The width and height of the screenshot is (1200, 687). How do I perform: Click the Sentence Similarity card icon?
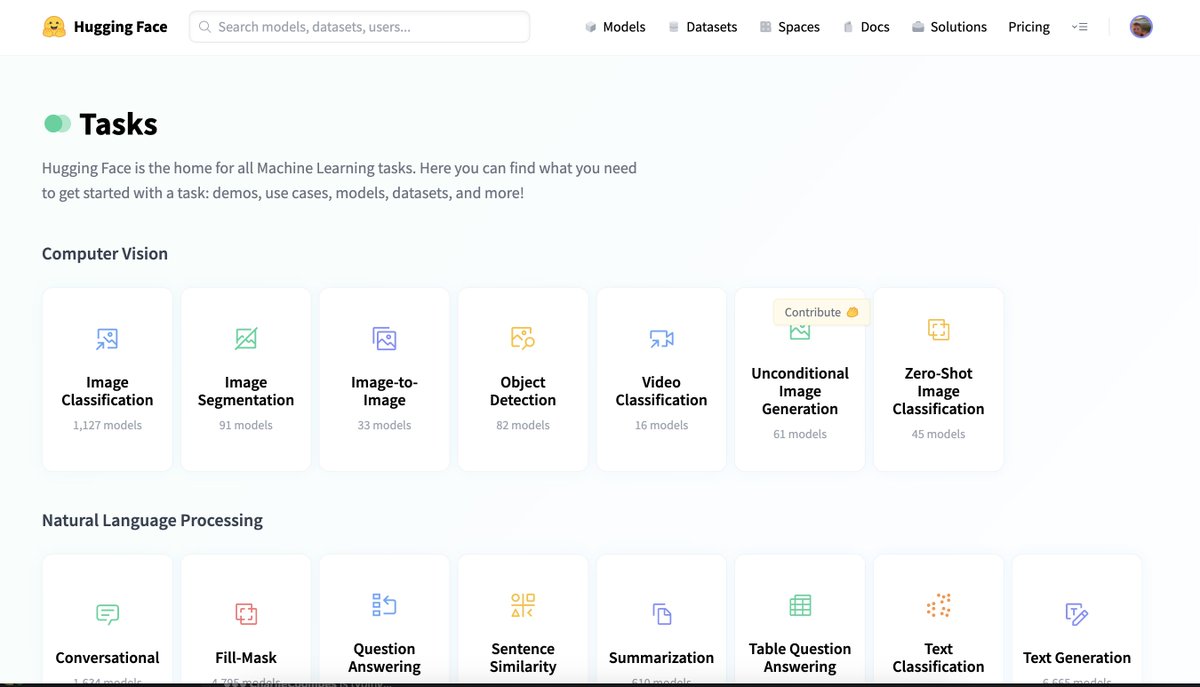(522, 605)
